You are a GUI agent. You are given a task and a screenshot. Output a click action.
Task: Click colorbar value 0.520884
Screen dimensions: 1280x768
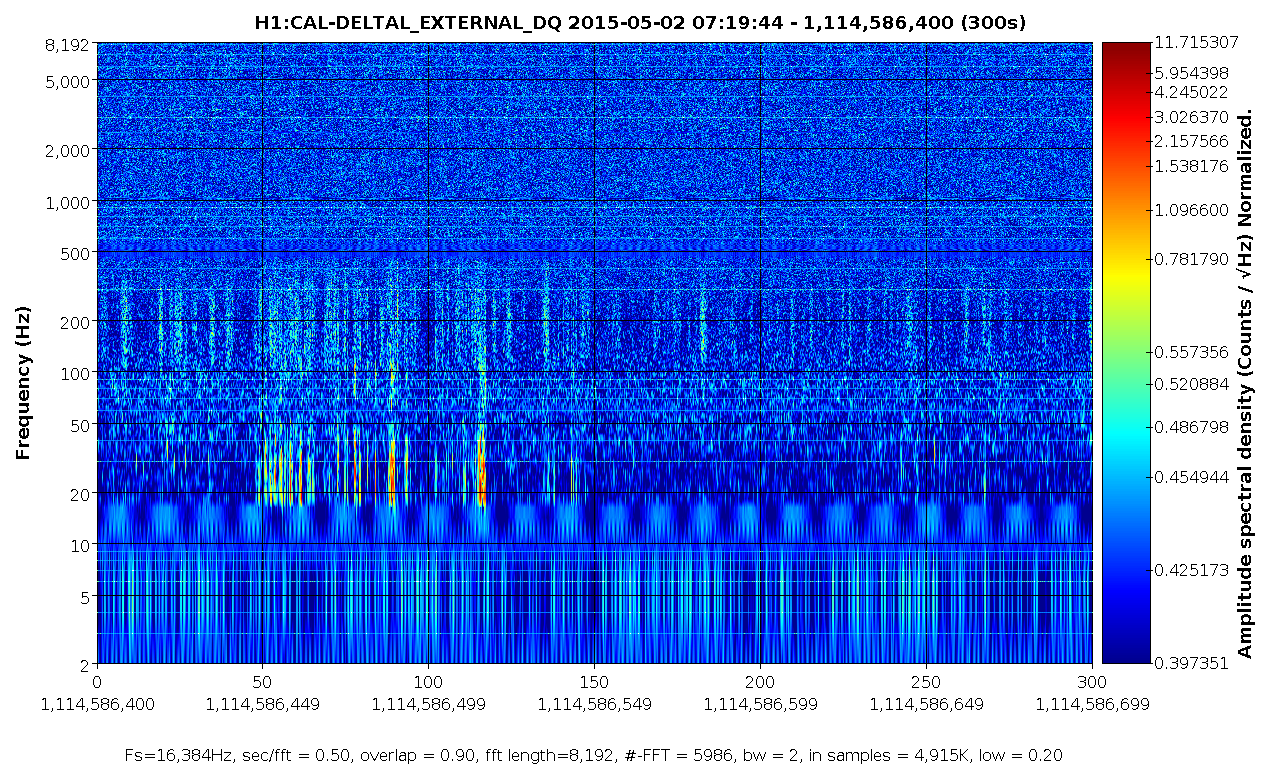[x=1191, y=384]
